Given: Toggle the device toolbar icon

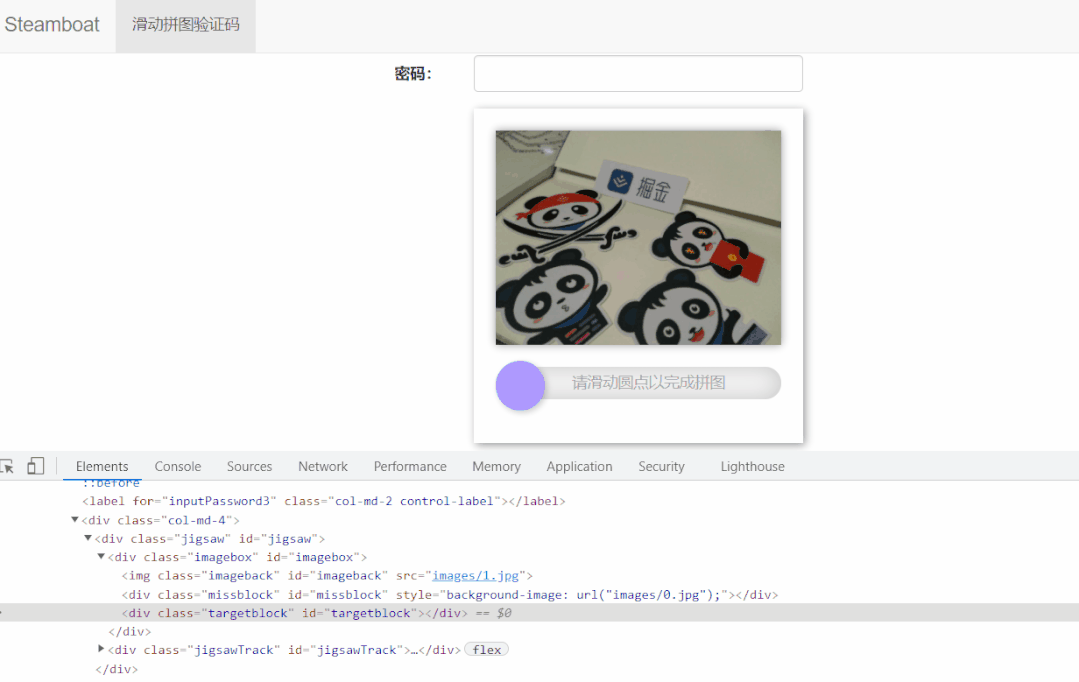Looking at the screenshot, I should point(36,466).
